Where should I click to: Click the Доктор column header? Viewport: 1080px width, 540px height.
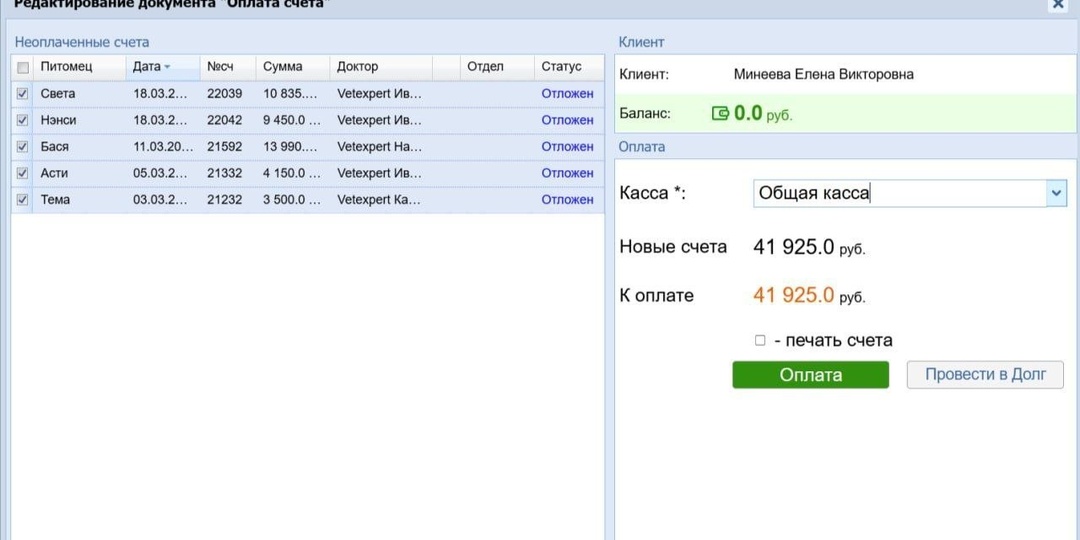381,67
